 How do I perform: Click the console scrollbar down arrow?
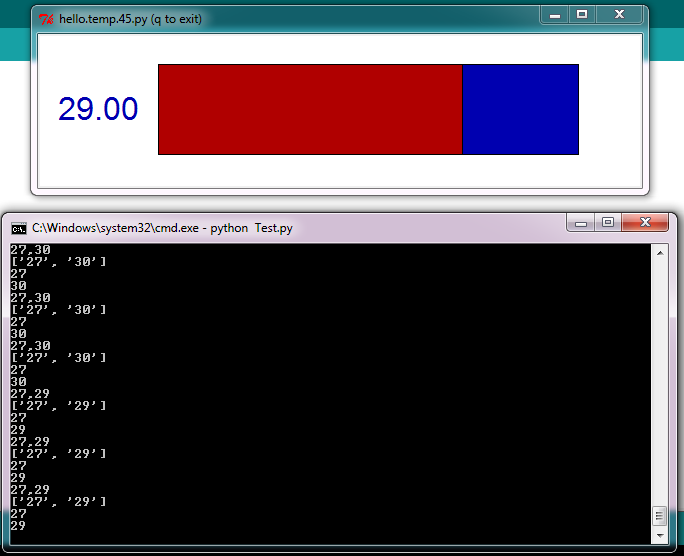pyautogui.click(x=660, y=536)
